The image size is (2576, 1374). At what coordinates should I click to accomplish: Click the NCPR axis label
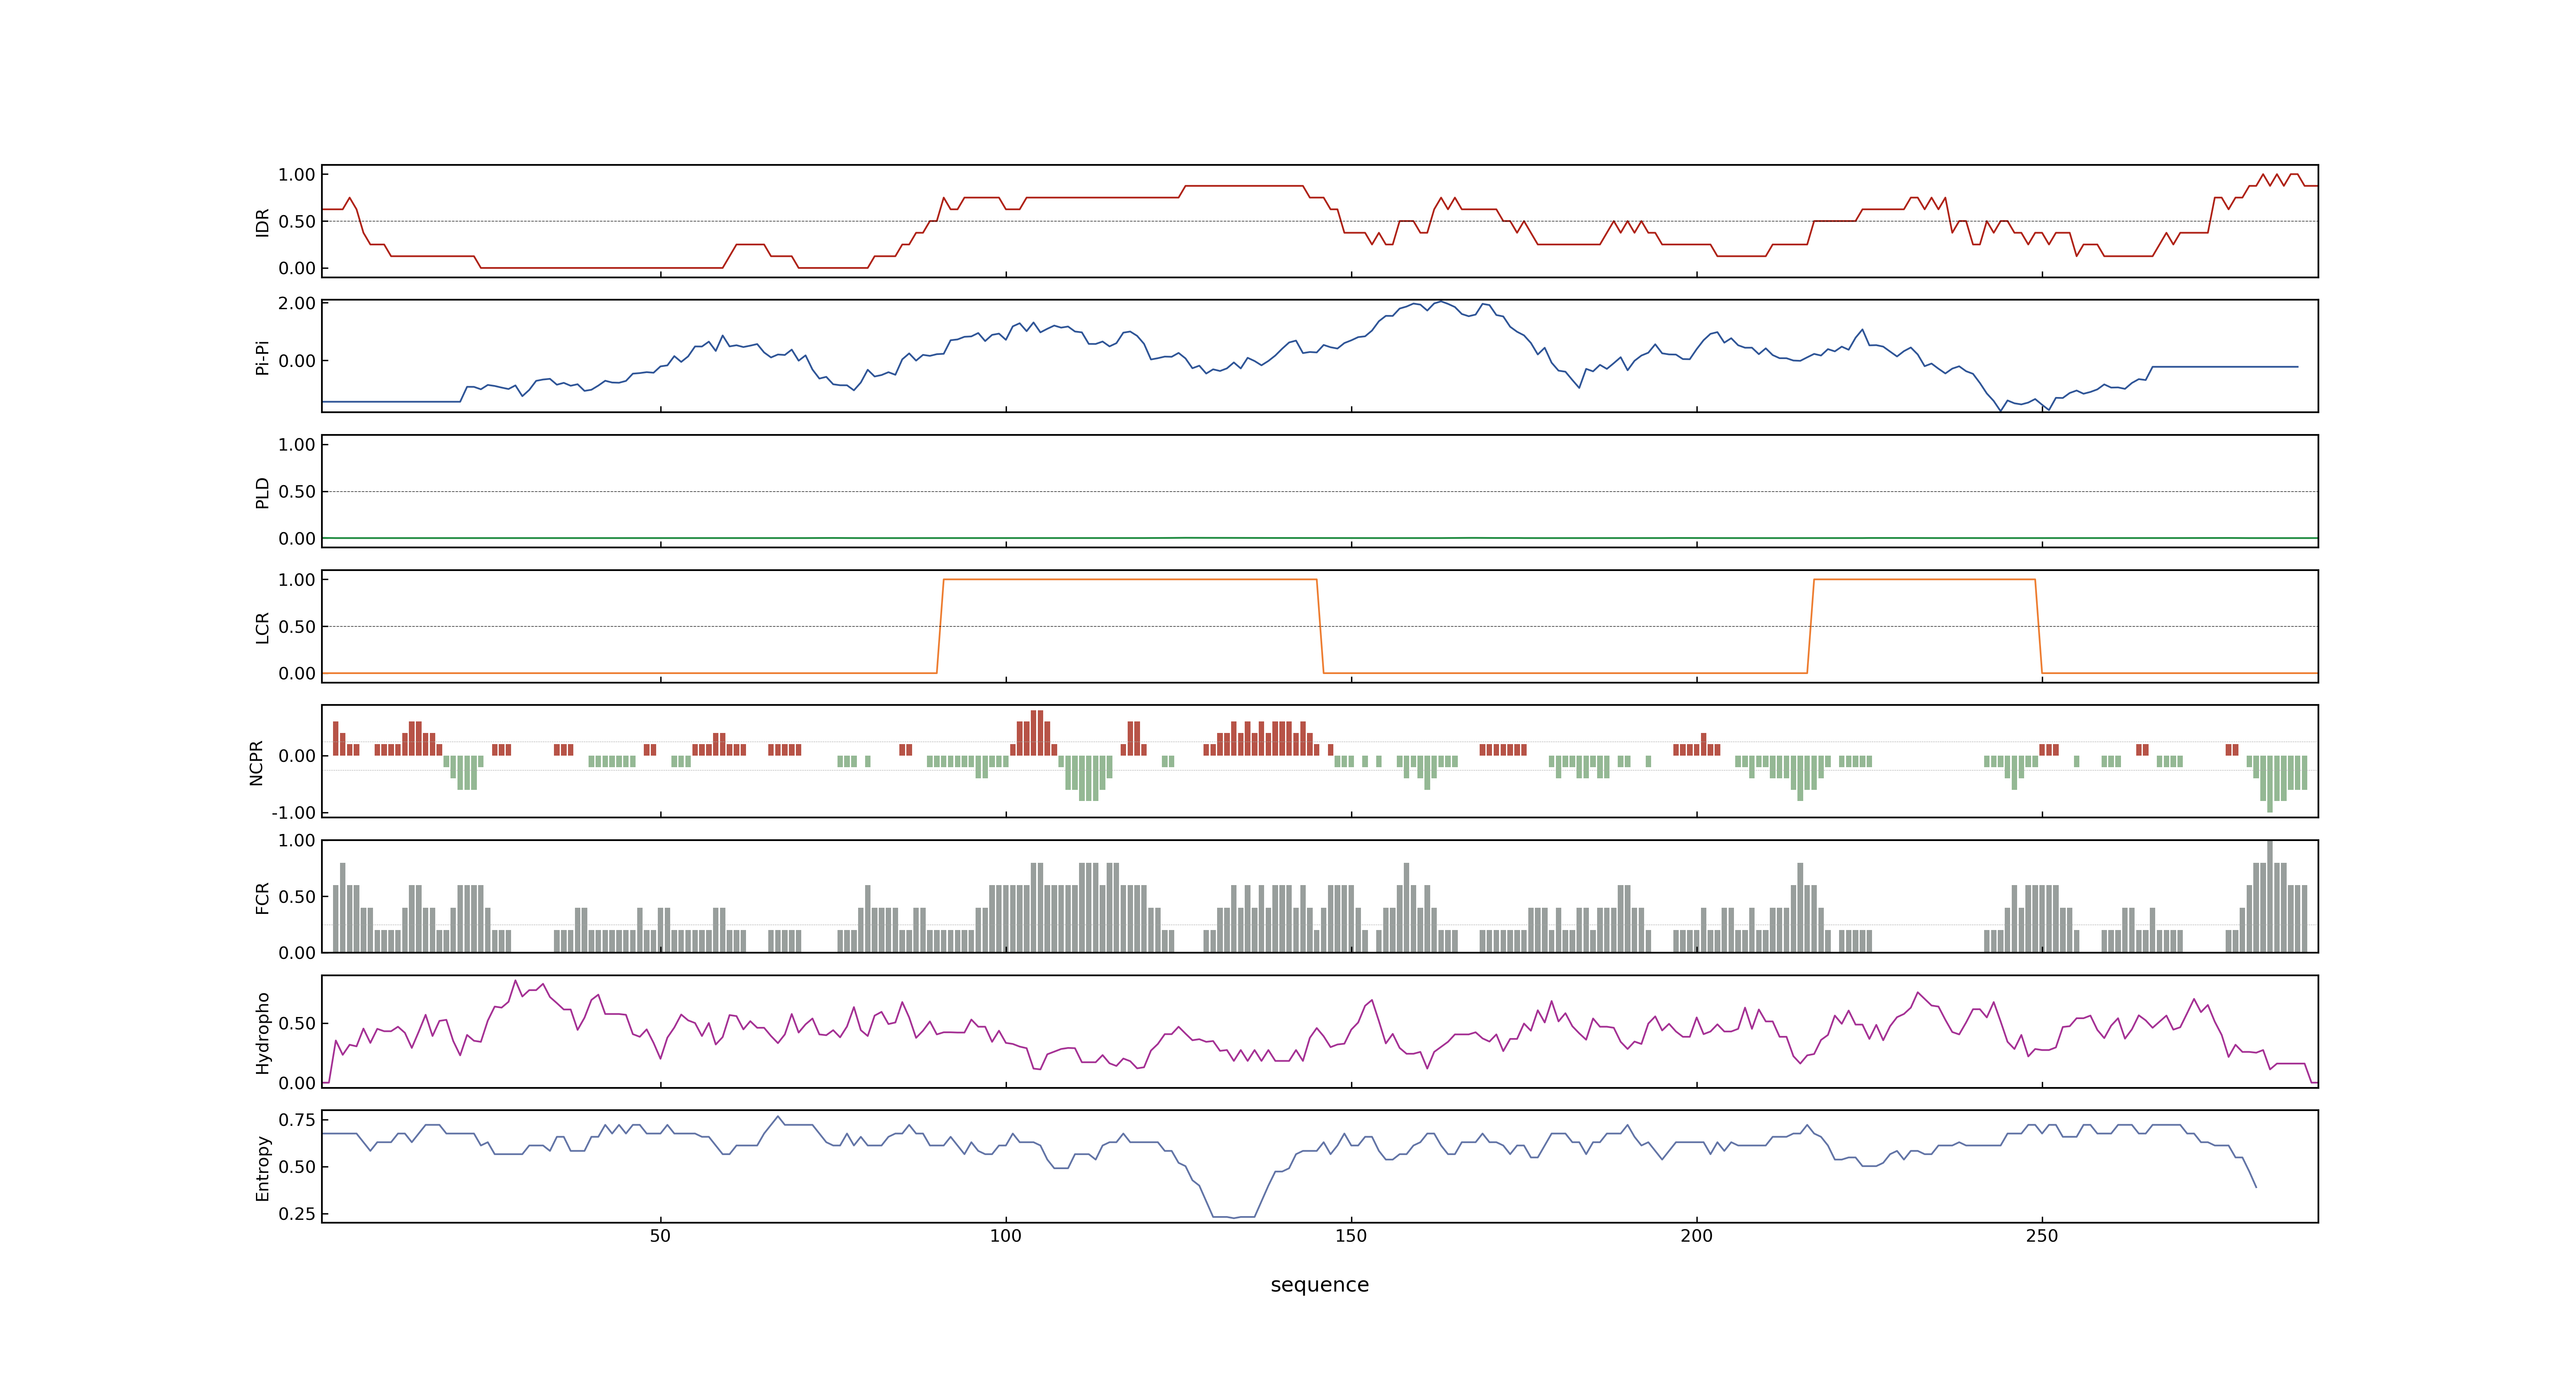[x=257, y=763]
